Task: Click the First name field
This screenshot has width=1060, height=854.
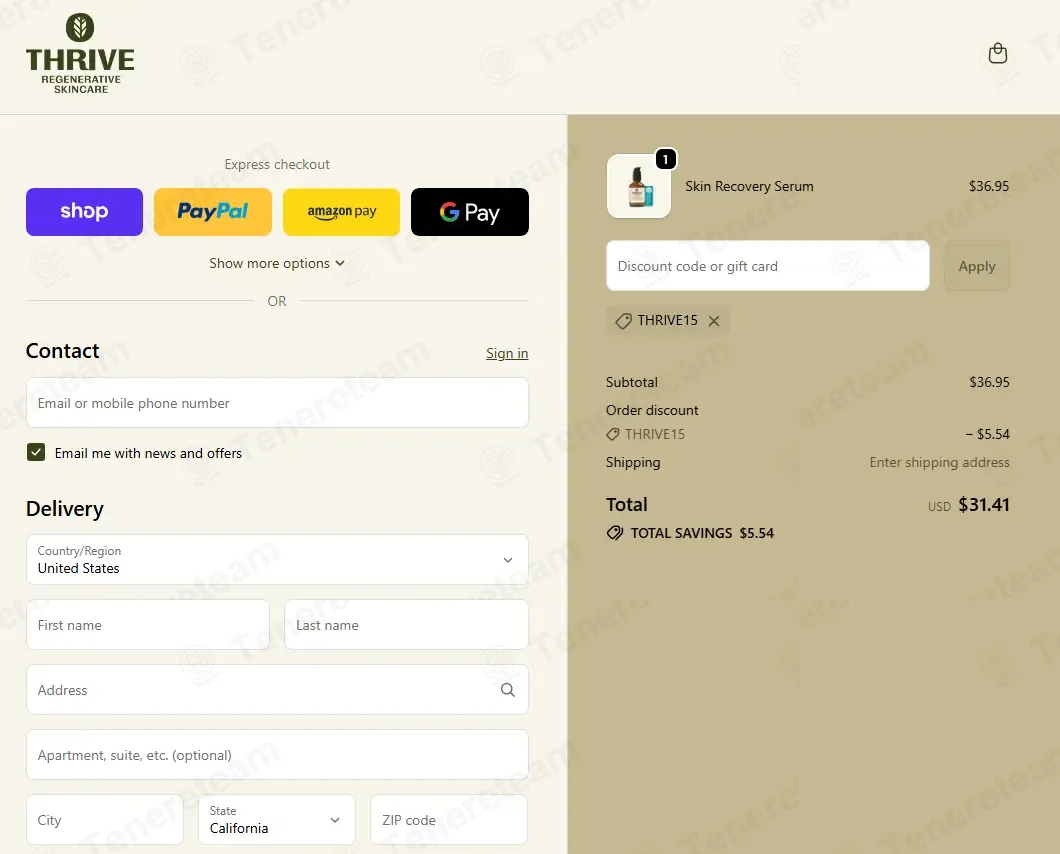Action: pyautogui.click(x=148, y=624)
